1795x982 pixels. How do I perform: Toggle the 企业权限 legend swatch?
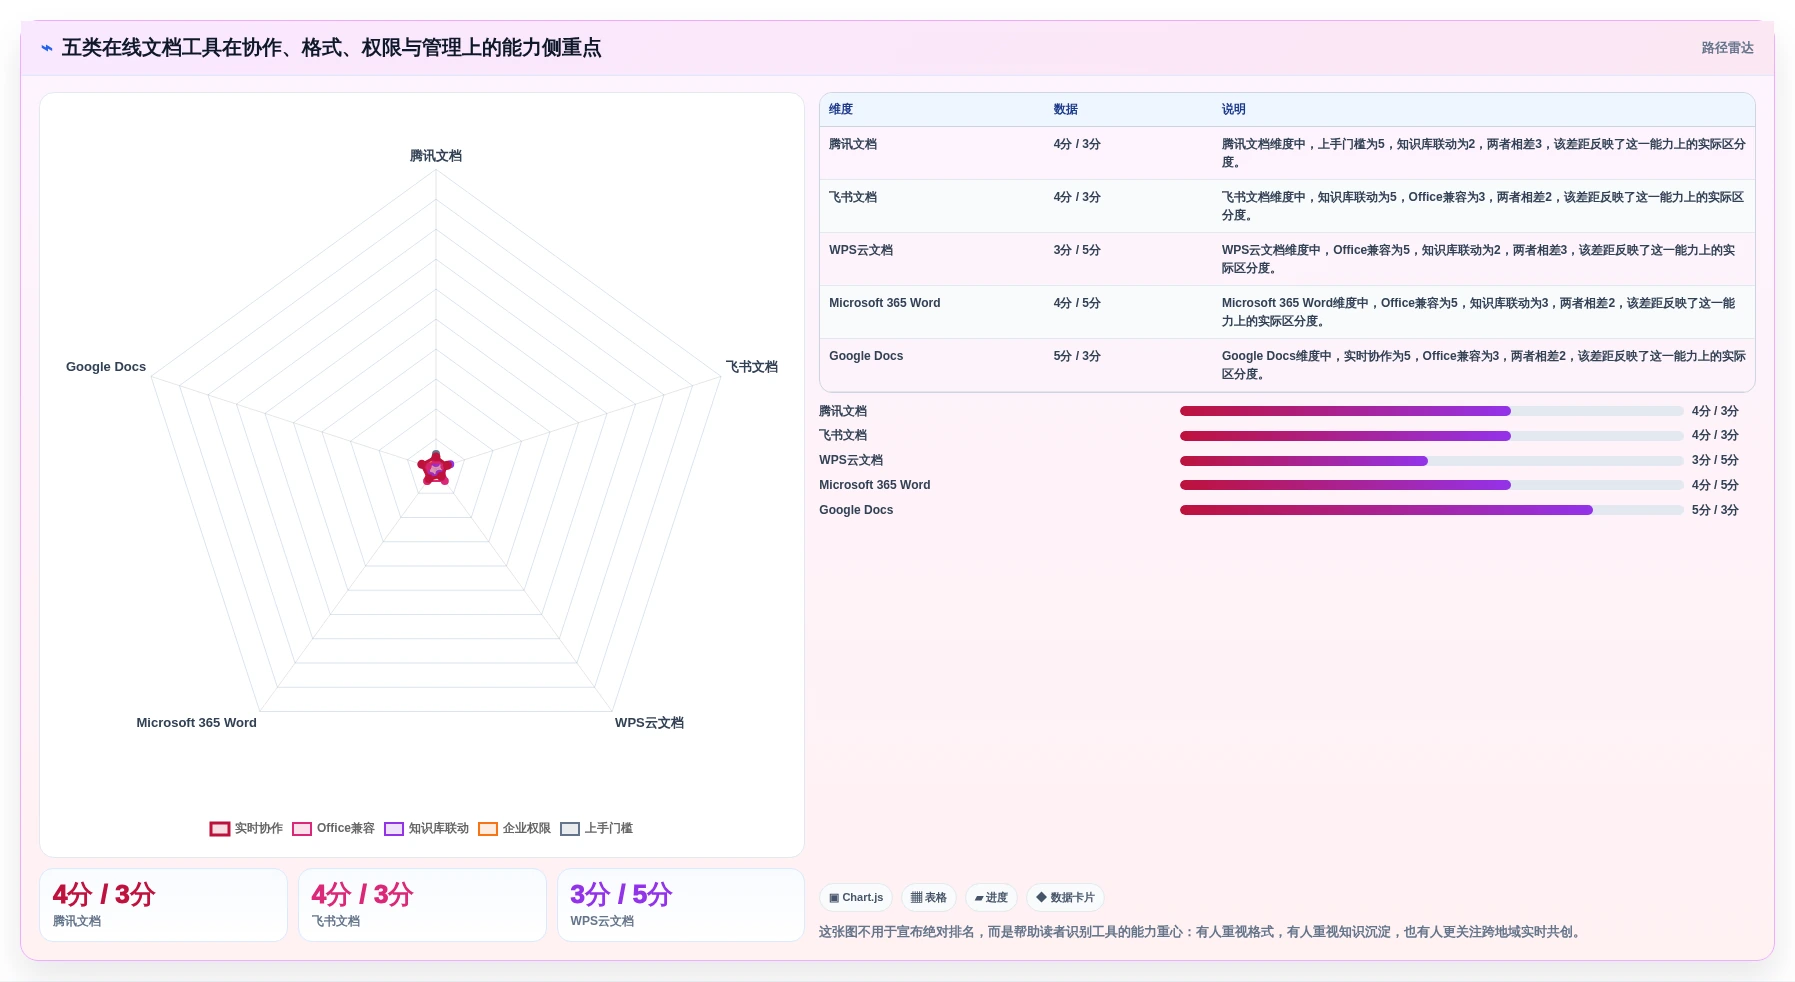(x=488, y=829)
